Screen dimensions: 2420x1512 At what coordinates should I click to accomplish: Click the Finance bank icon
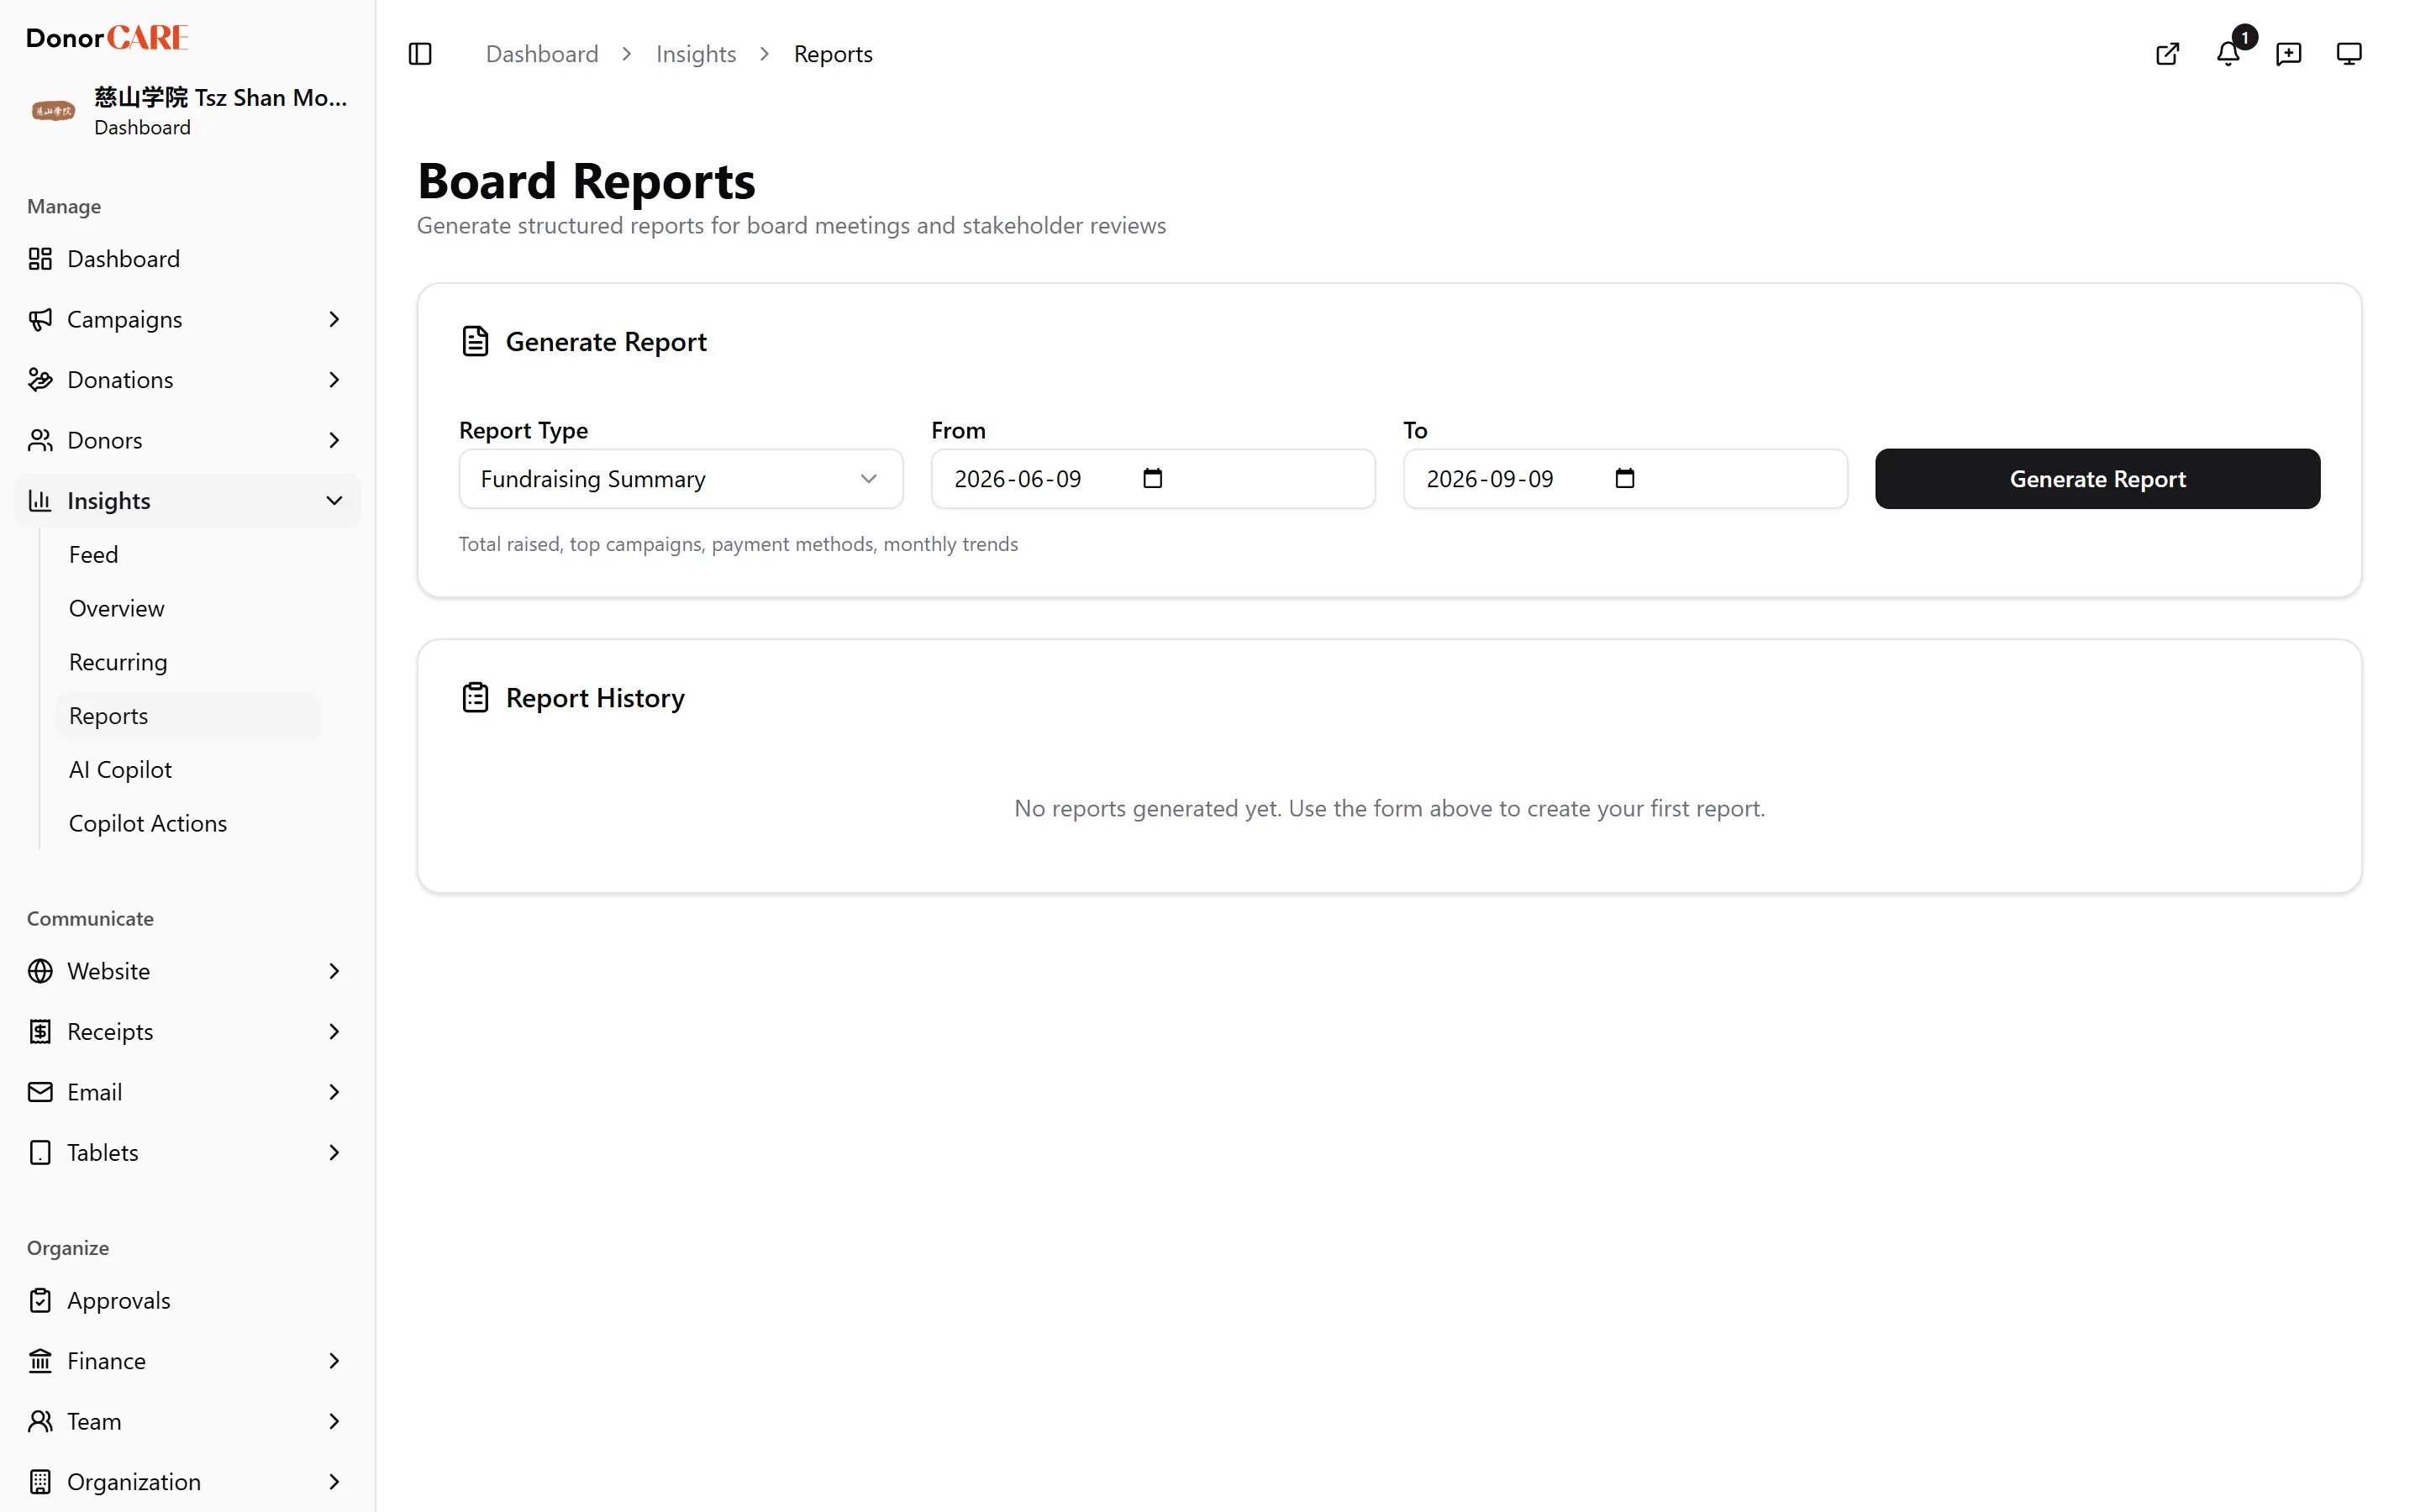40,1361
